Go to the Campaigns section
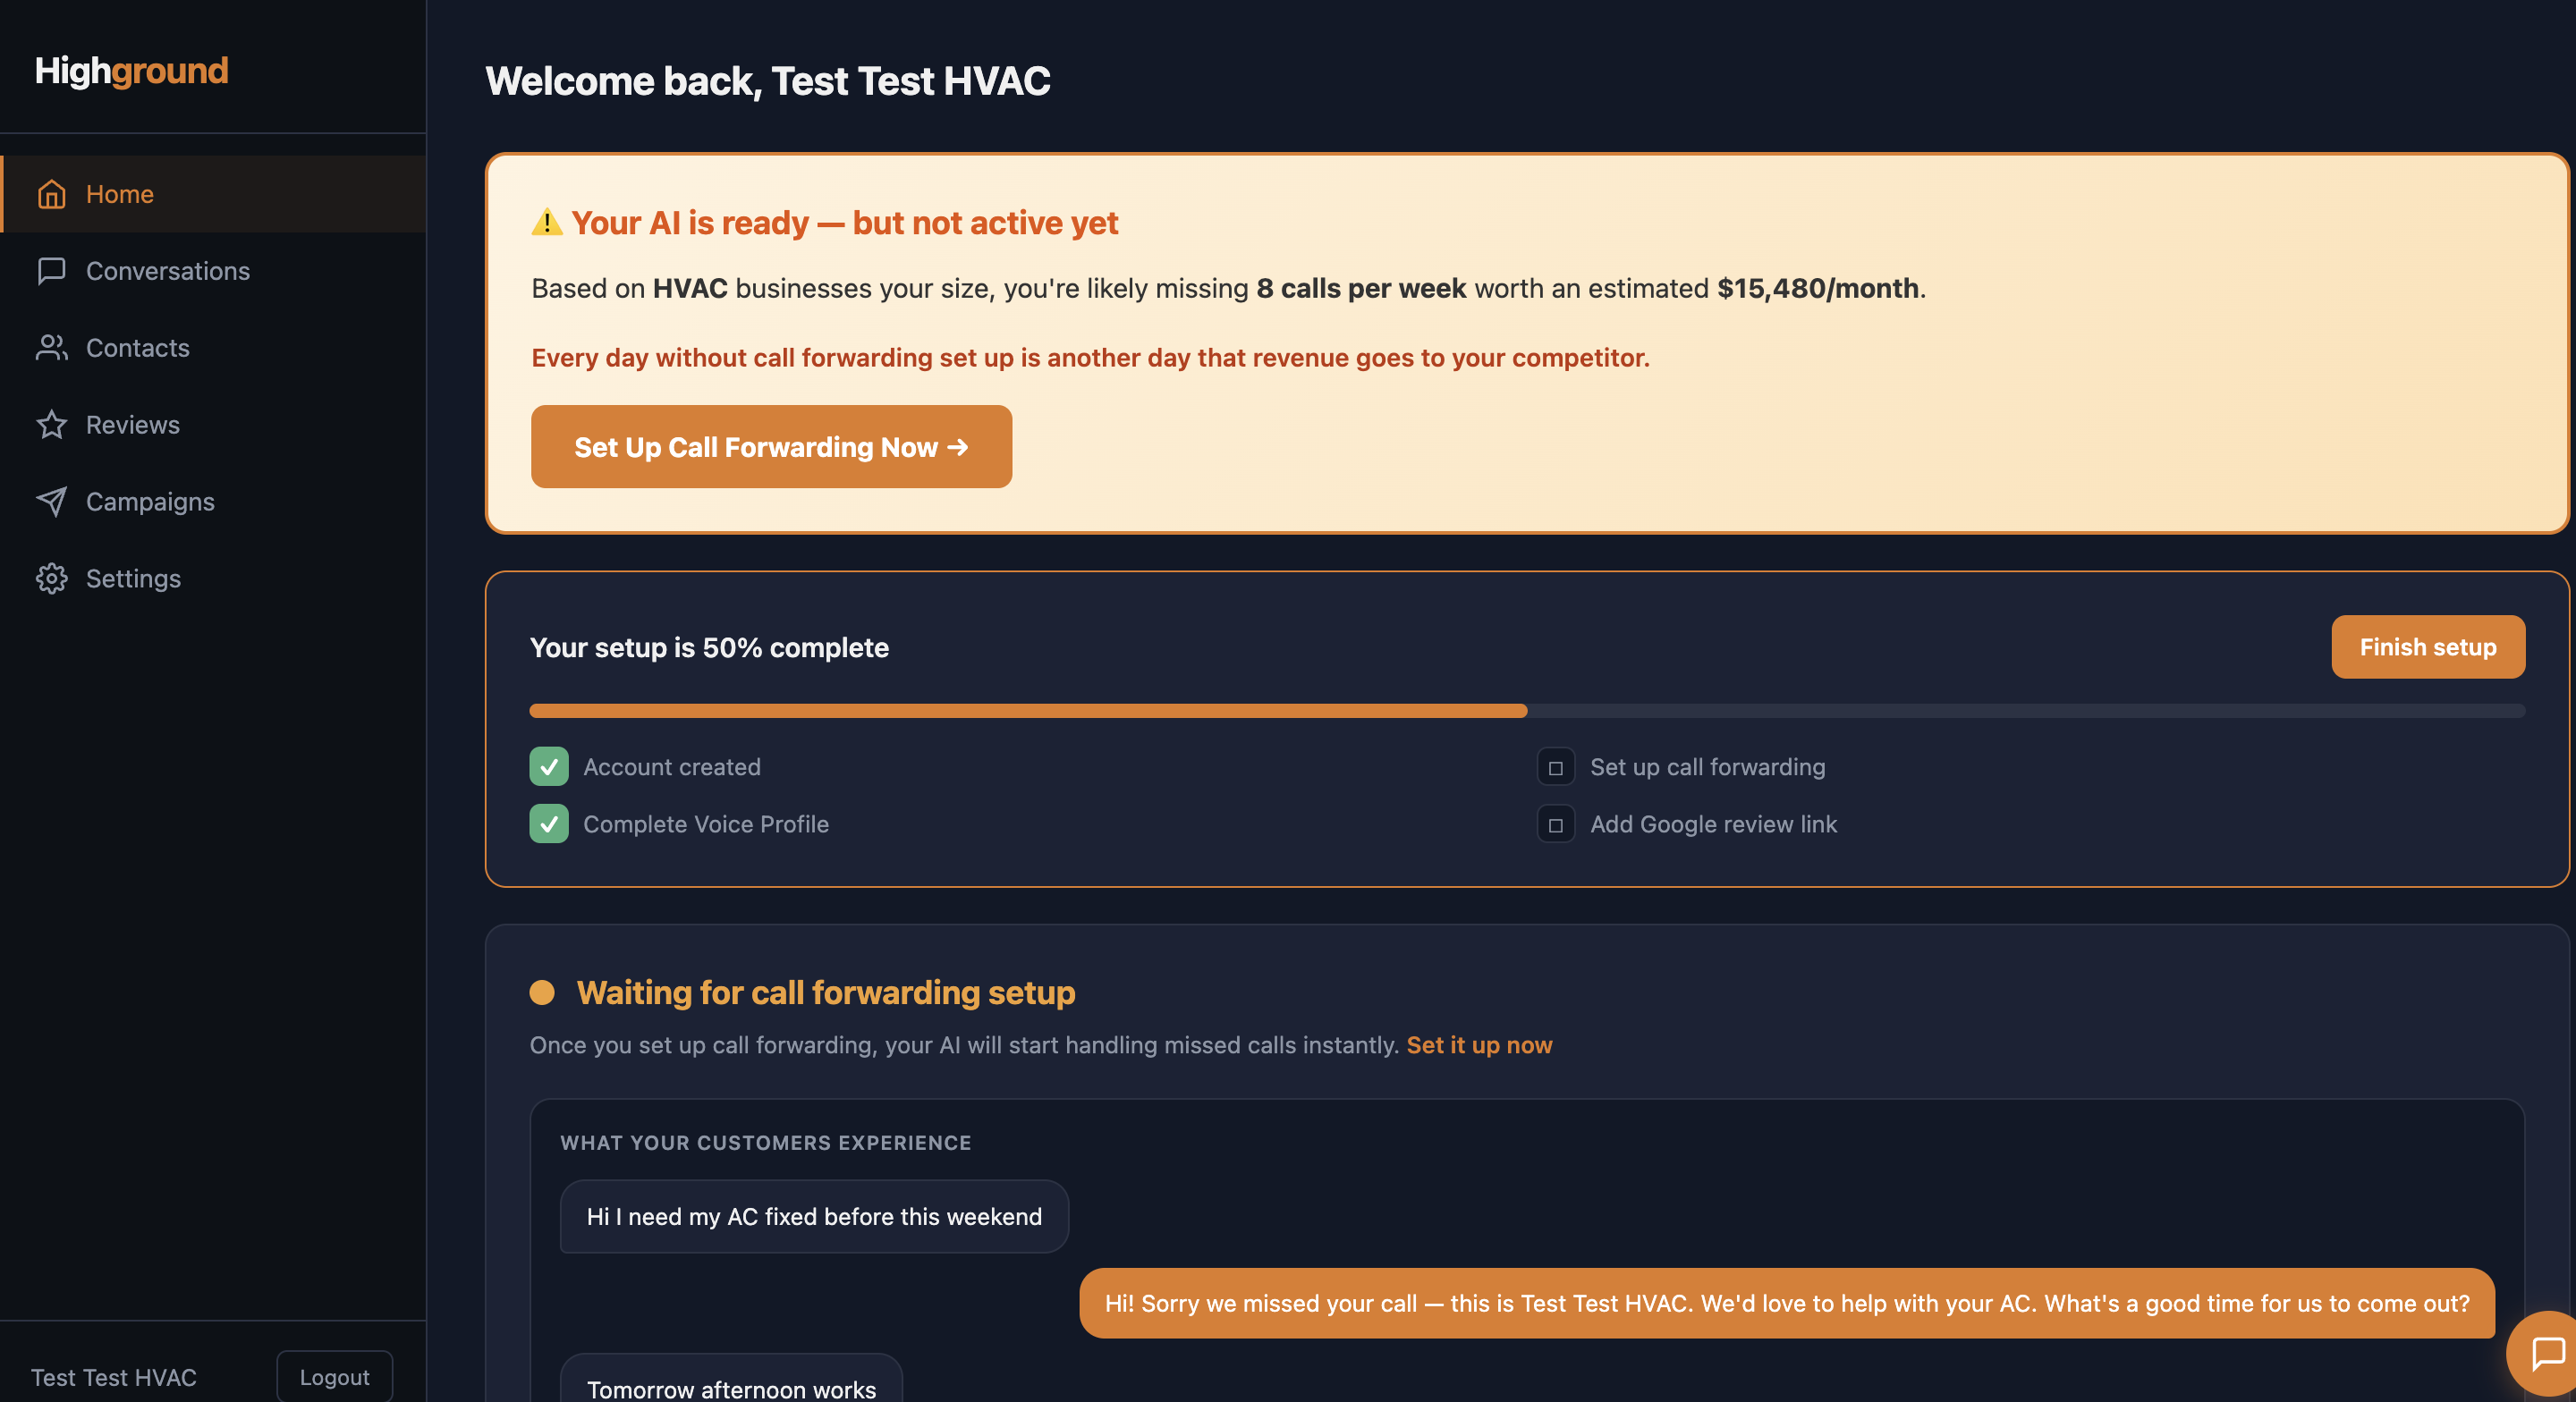The width and height of the screenshot is (2576, 1402). (150, 501)
